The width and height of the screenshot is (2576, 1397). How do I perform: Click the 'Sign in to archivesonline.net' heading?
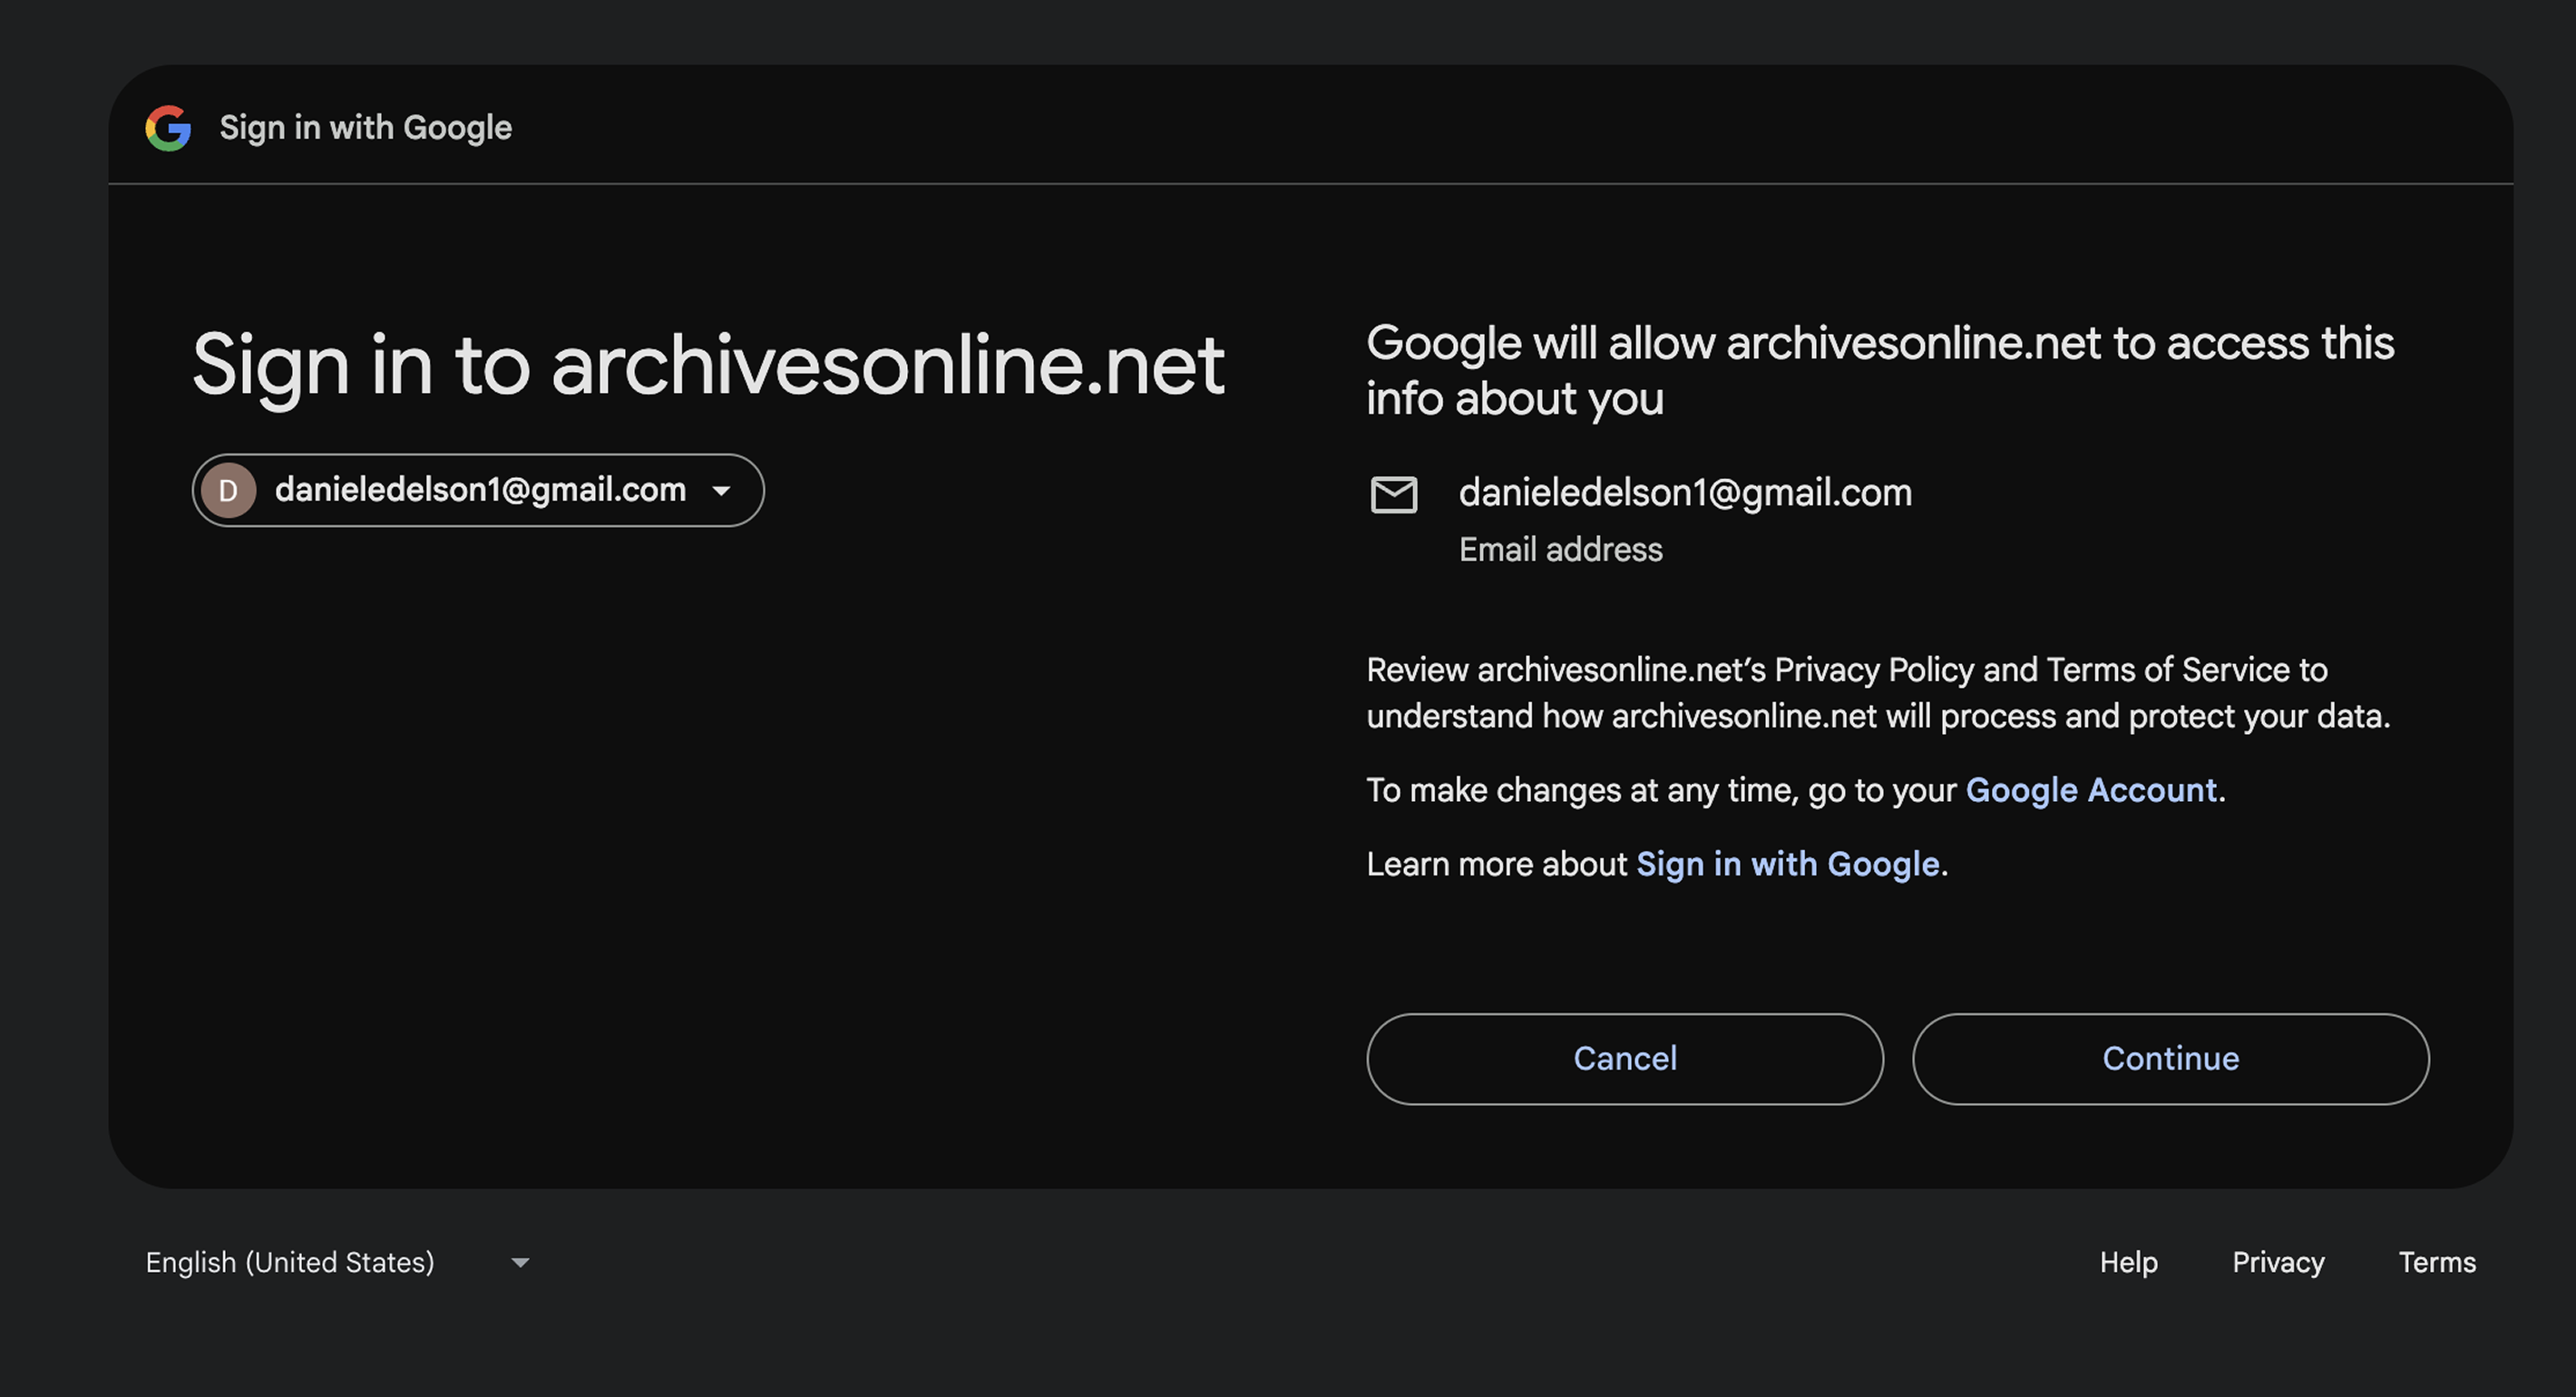tap(708, 365)
